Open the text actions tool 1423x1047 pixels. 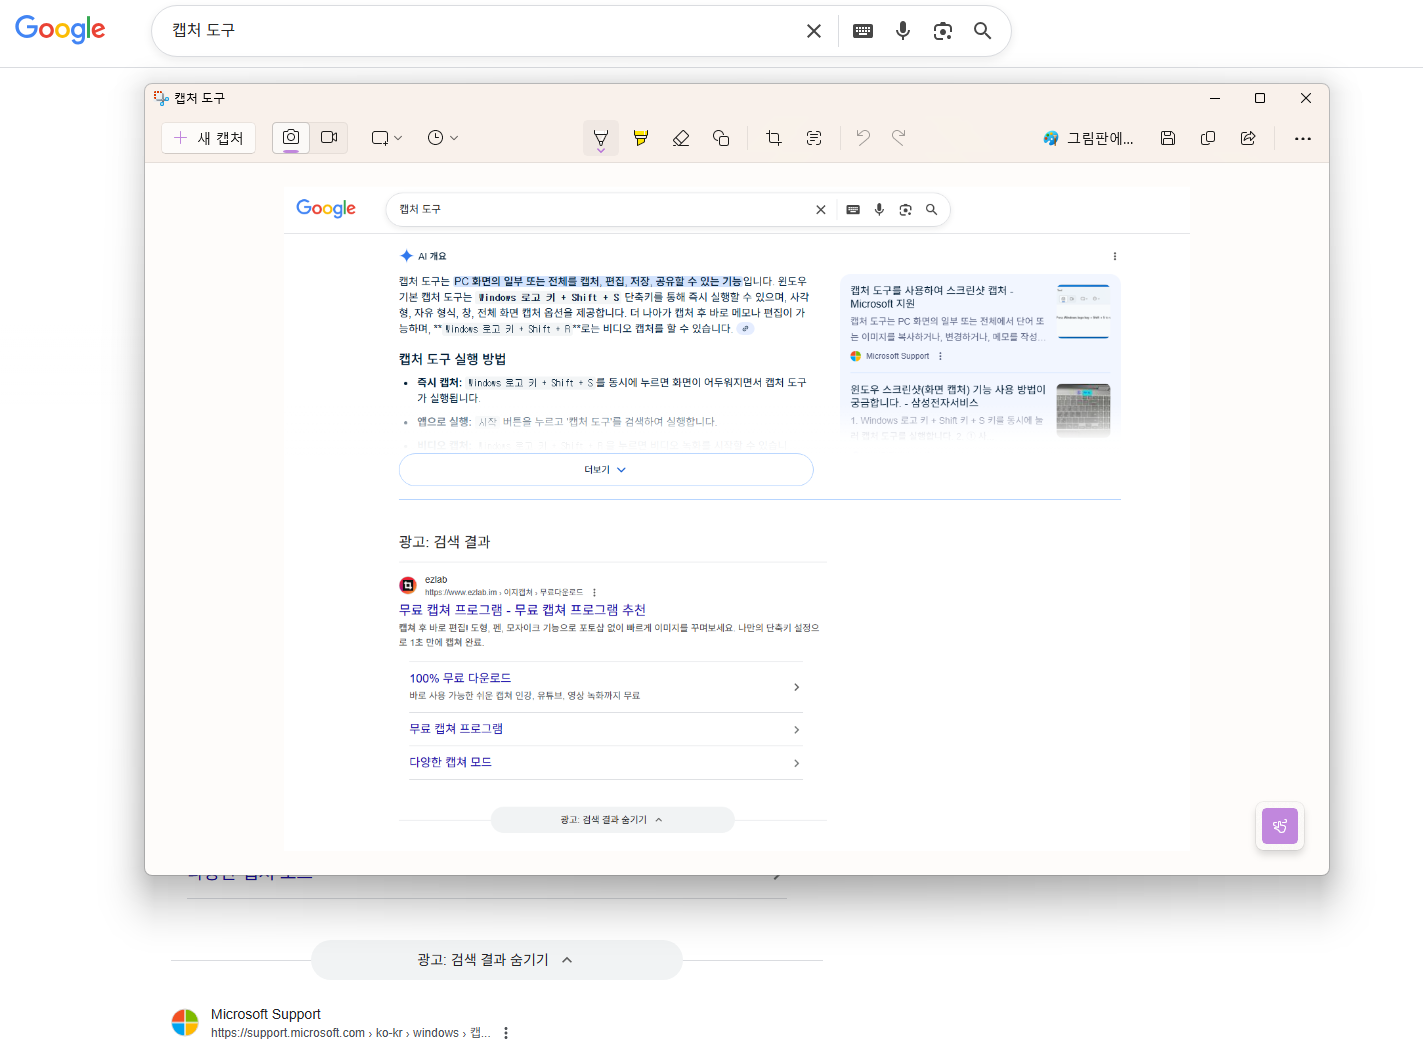(814, 138)
